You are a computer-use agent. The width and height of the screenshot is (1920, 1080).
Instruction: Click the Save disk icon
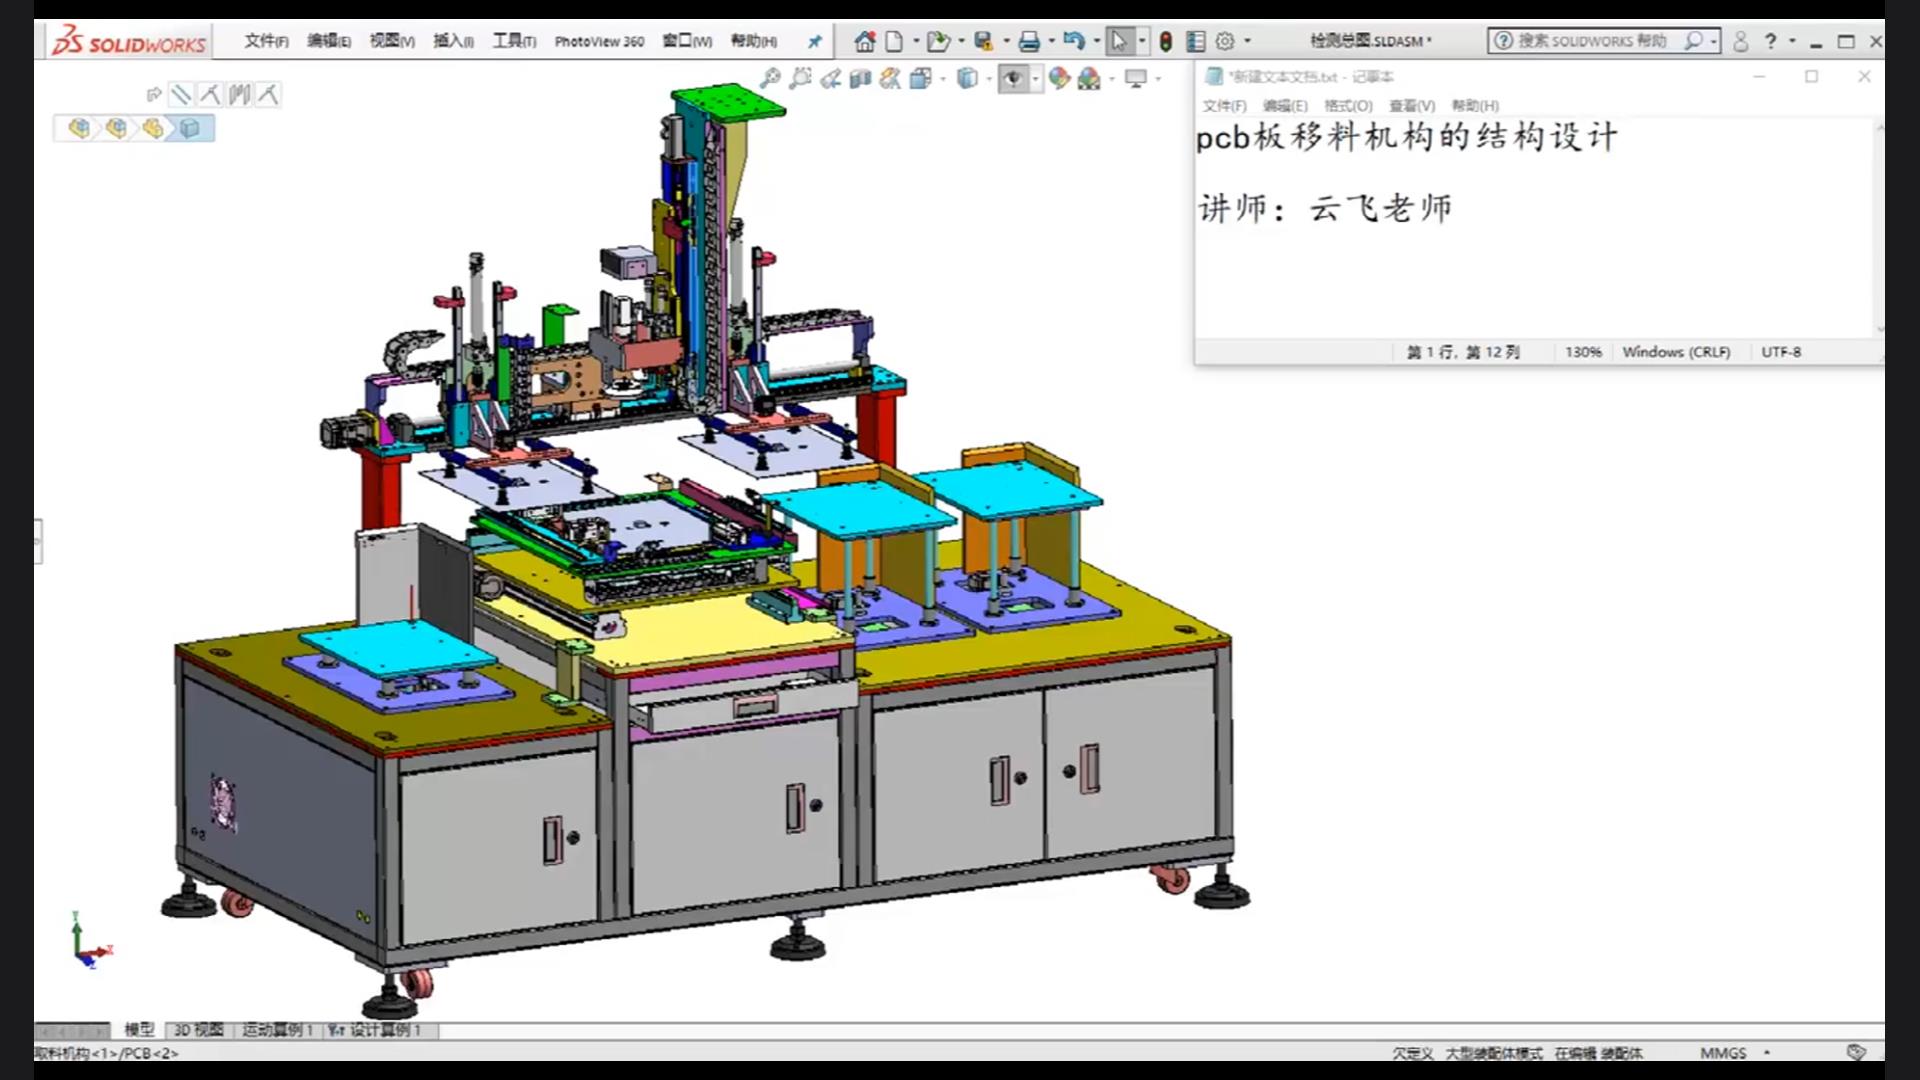983,41
